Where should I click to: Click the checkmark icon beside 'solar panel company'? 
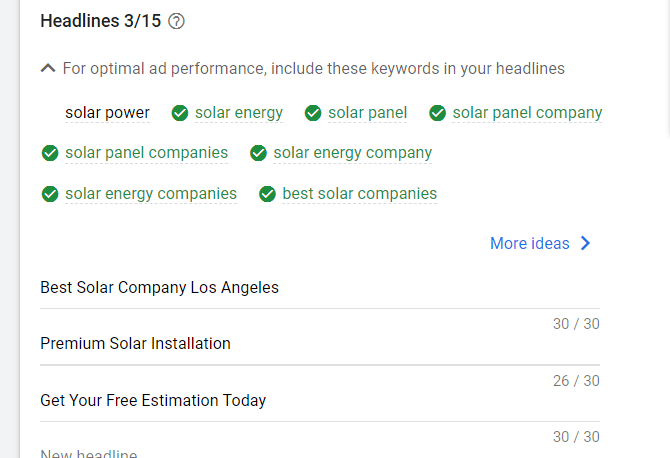click(437, 113)
